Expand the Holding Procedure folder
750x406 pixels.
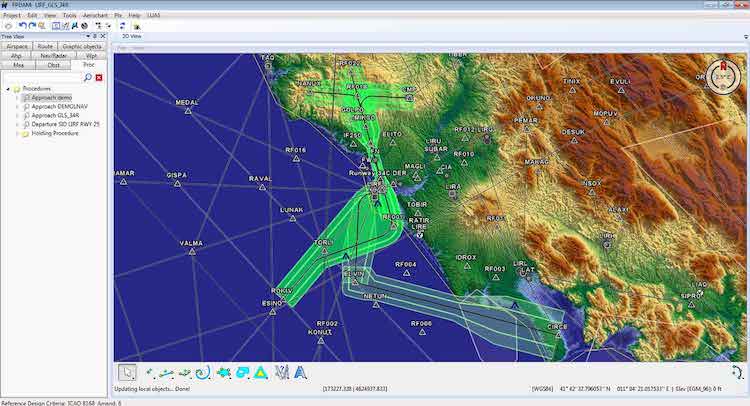pos(17,133)
